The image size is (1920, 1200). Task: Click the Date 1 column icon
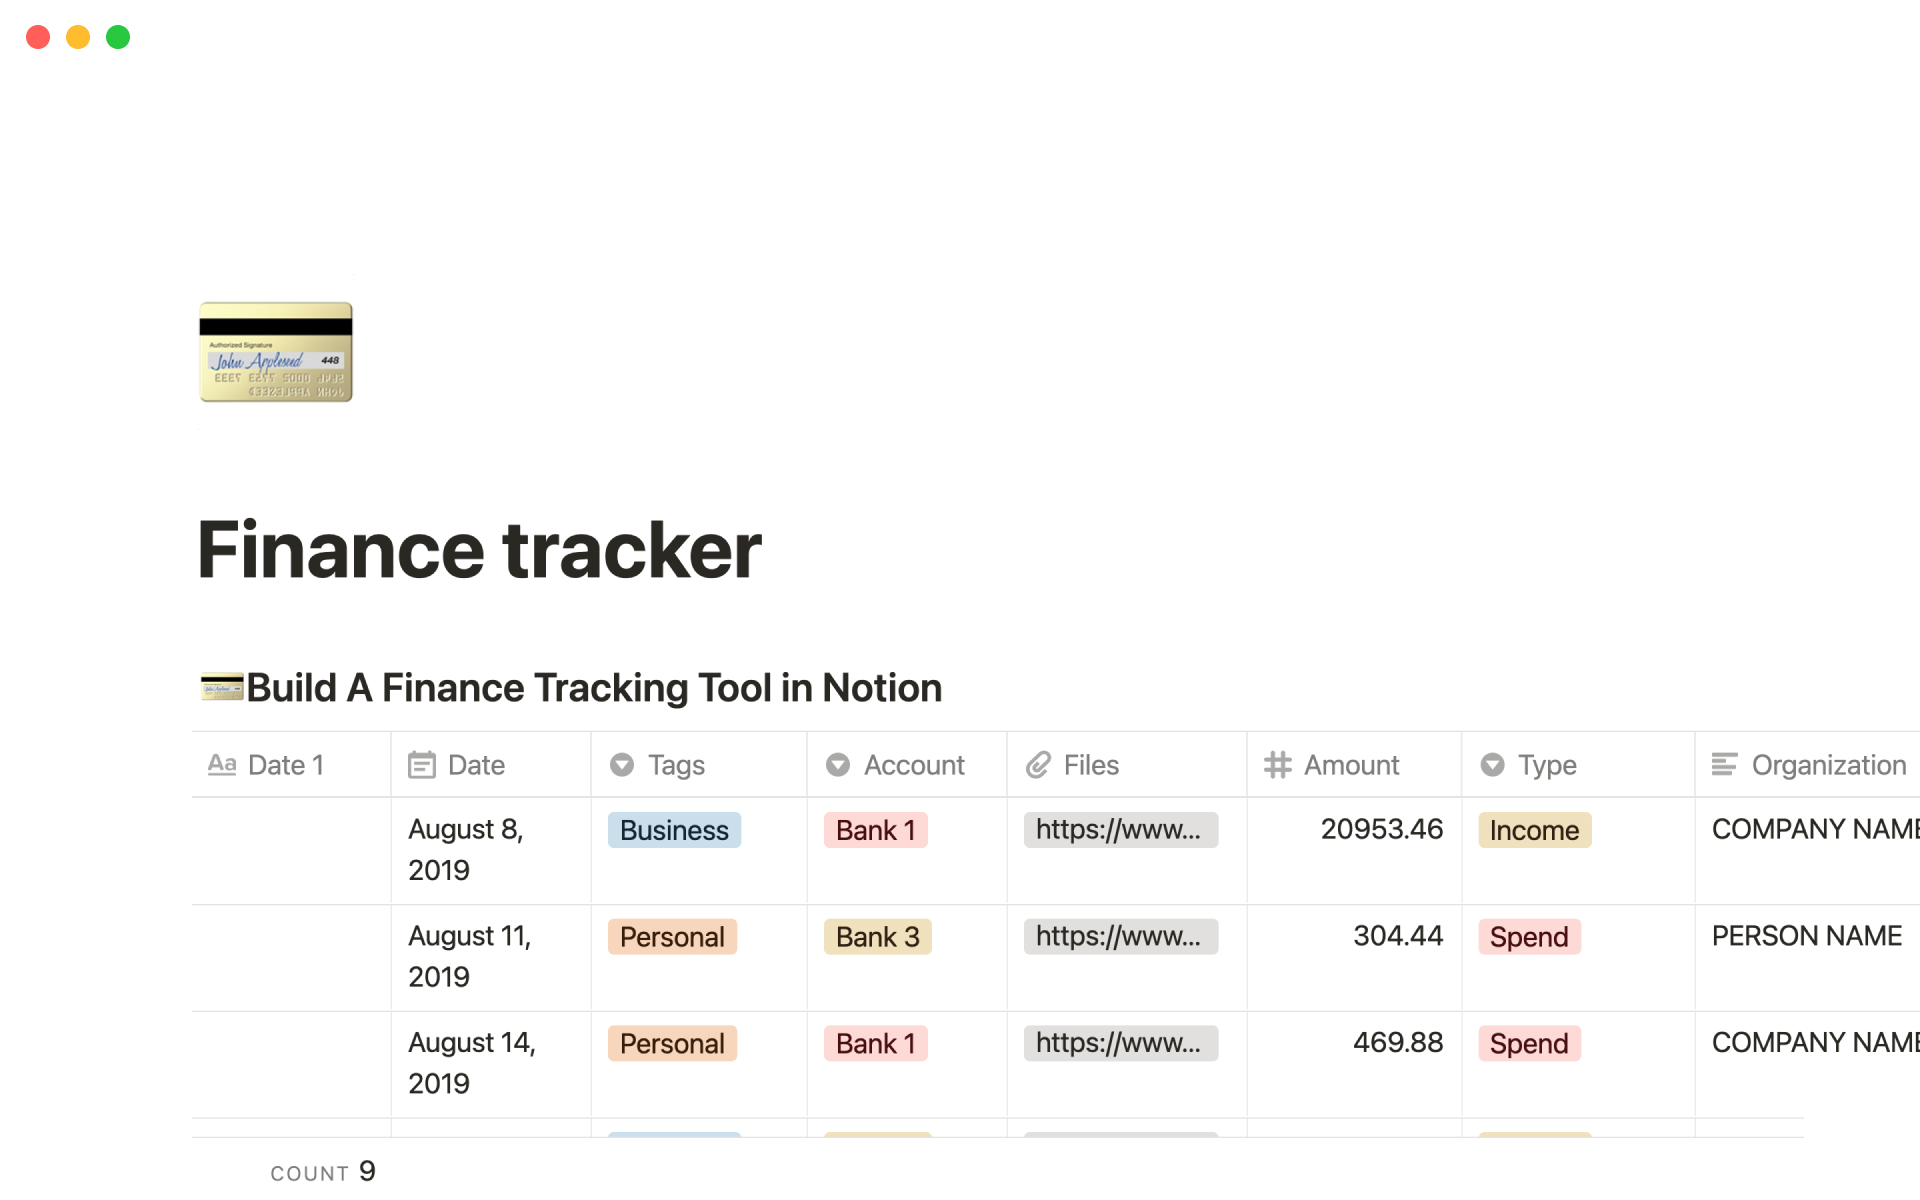[x=223, y=763]
